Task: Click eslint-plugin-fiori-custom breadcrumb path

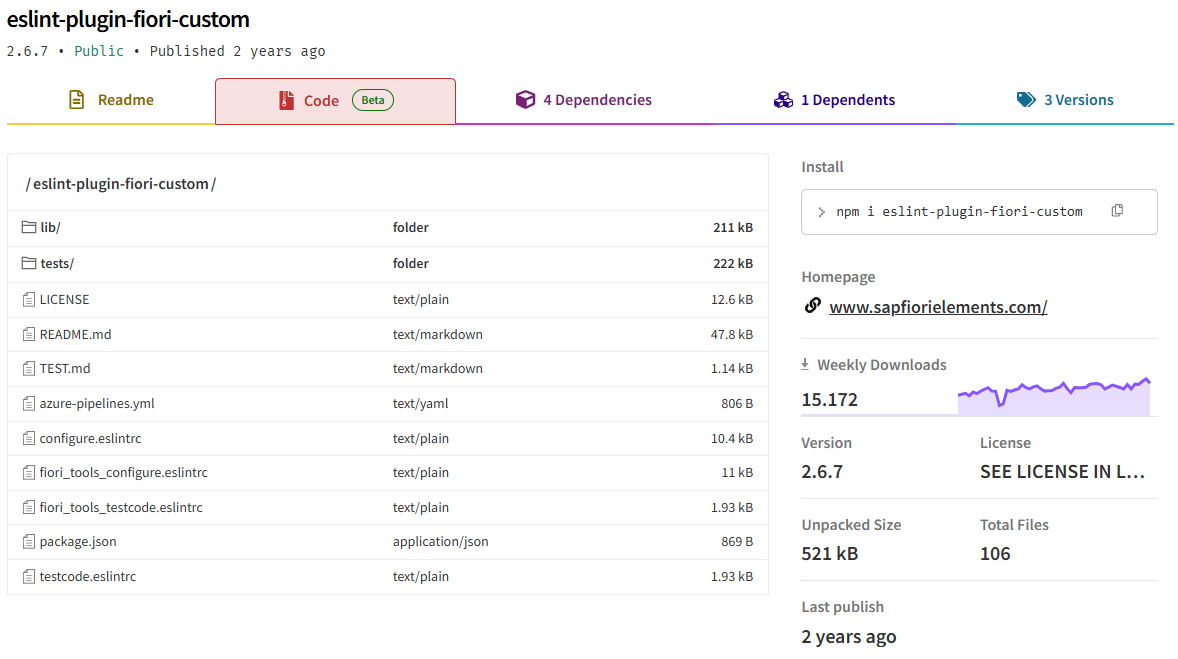Action: (121, 184)
